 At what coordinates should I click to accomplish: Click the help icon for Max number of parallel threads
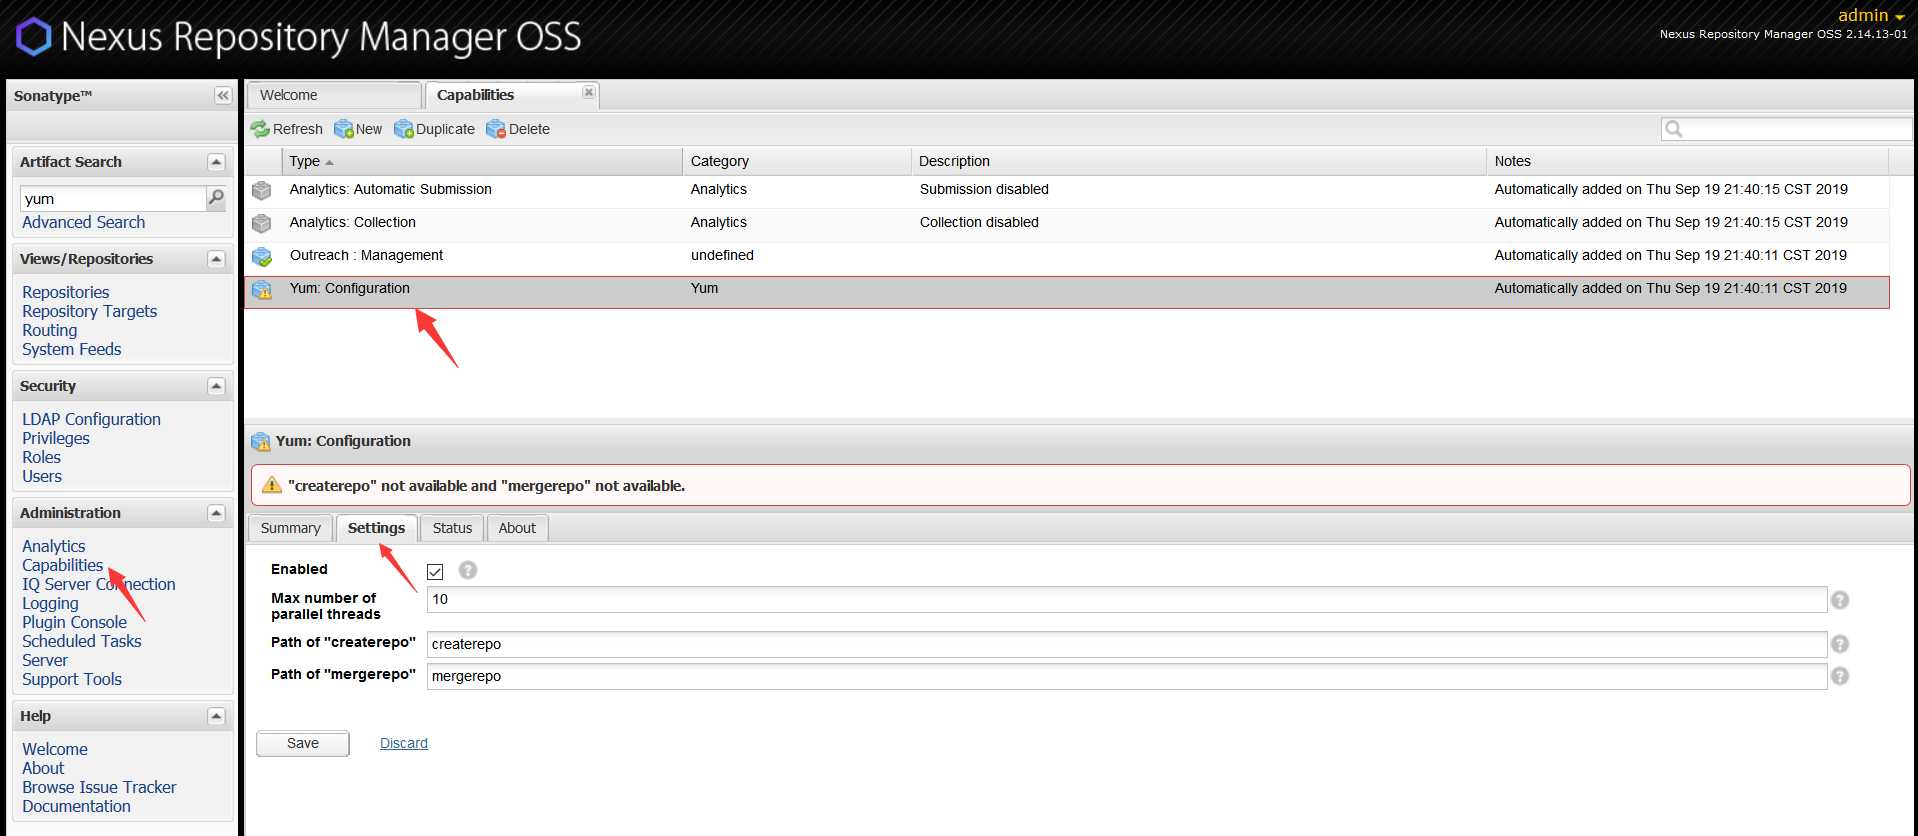[x=1839, y=600]
